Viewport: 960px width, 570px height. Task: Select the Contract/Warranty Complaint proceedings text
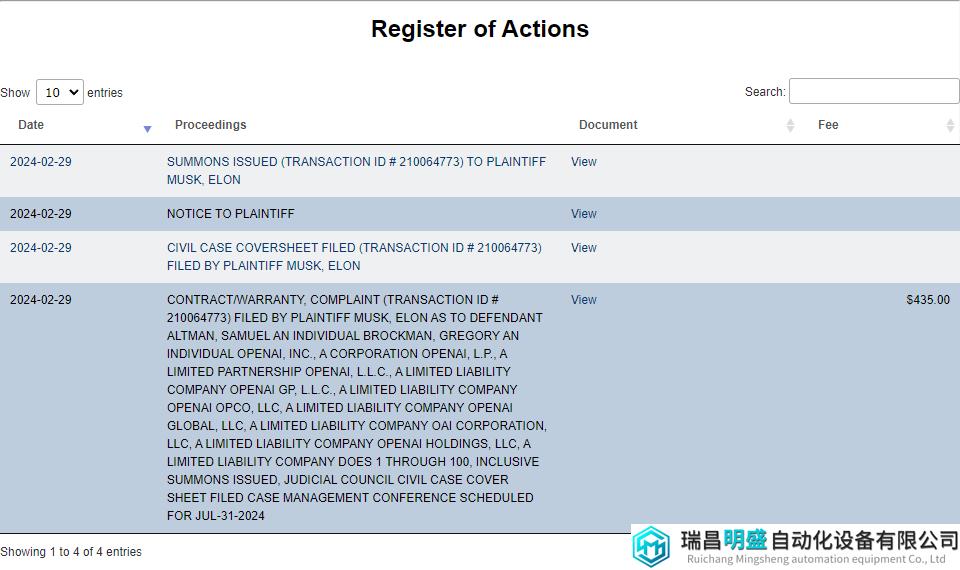coord(357,408)
